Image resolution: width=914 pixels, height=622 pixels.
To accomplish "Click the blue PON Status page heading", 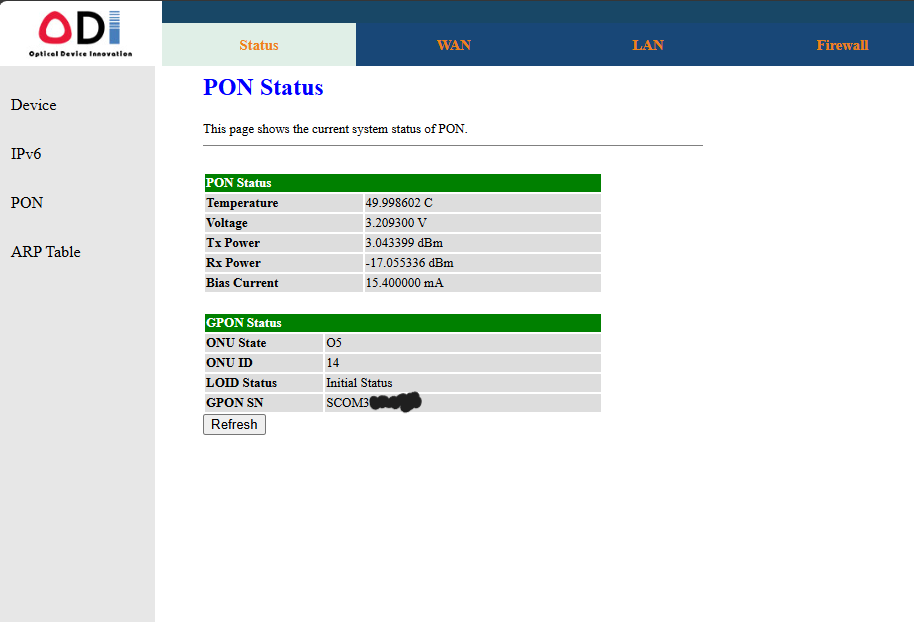I will point(263,88).
